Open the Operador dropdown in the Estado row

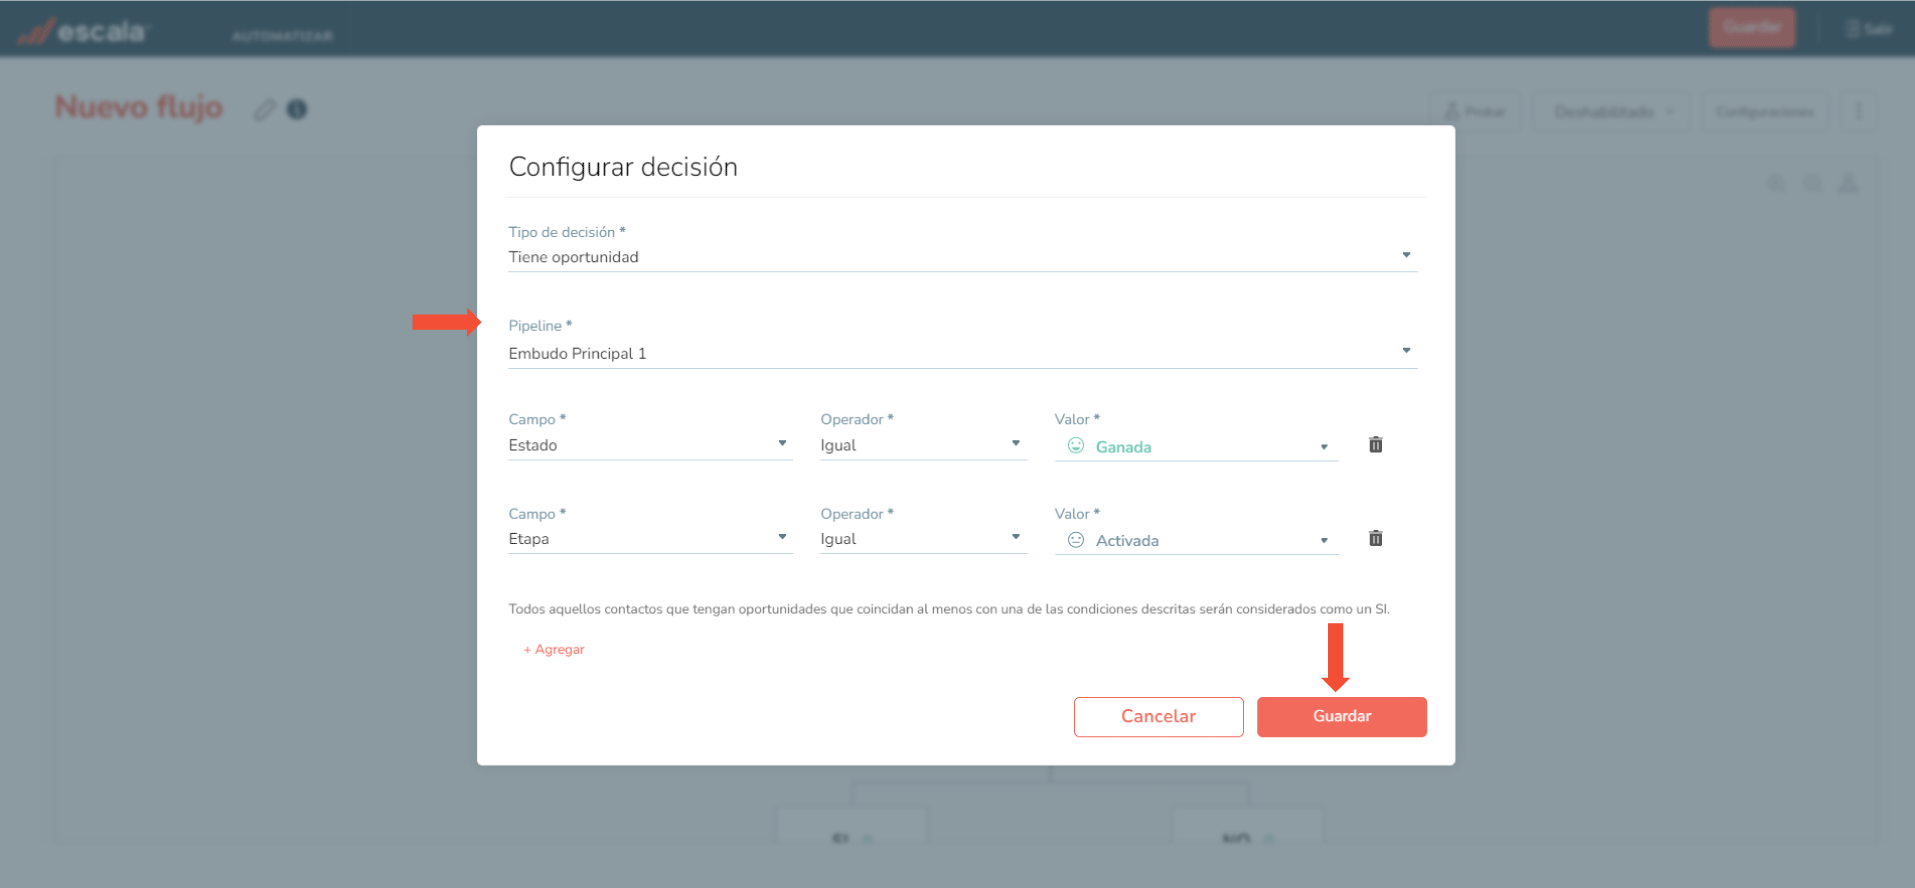click(923, 445)
